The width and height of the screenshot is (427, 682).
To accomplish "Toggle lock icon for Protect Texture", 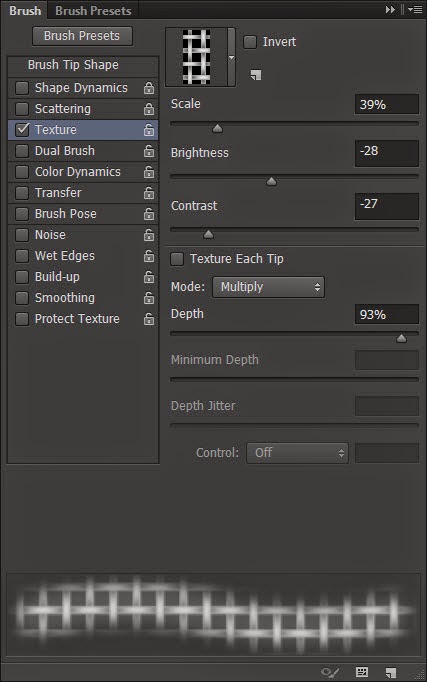I will click(149, 319).
